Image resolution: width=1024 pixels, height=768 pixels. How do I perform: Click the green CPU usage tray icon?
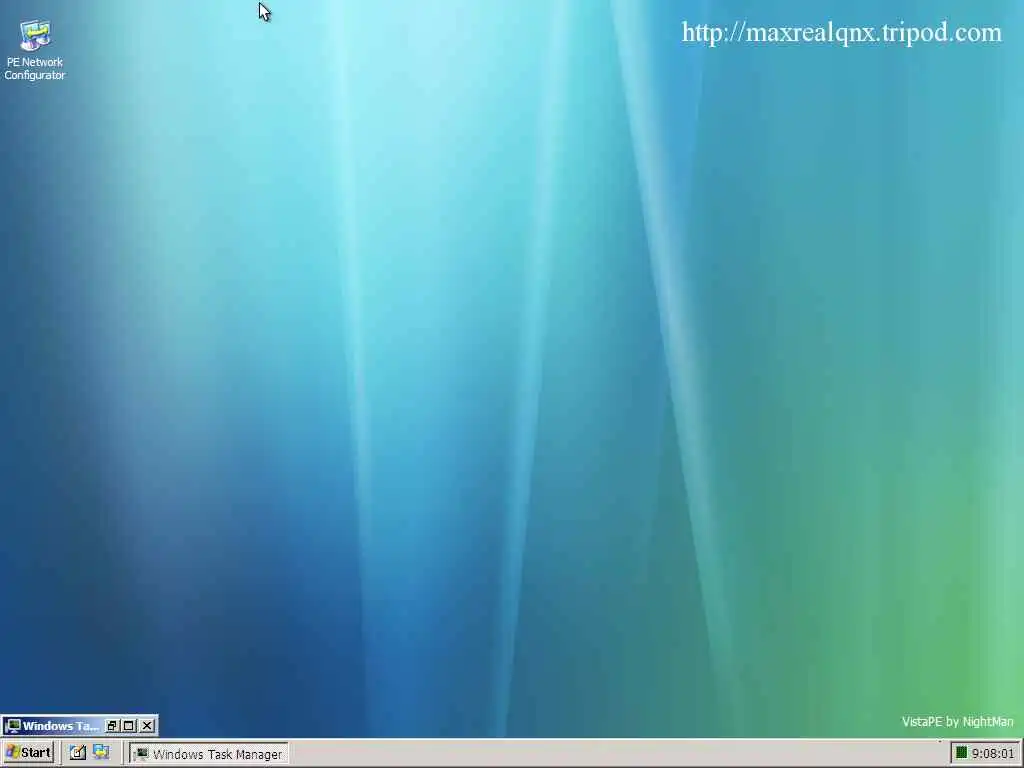pyautogui.click(x=961, y=753)
